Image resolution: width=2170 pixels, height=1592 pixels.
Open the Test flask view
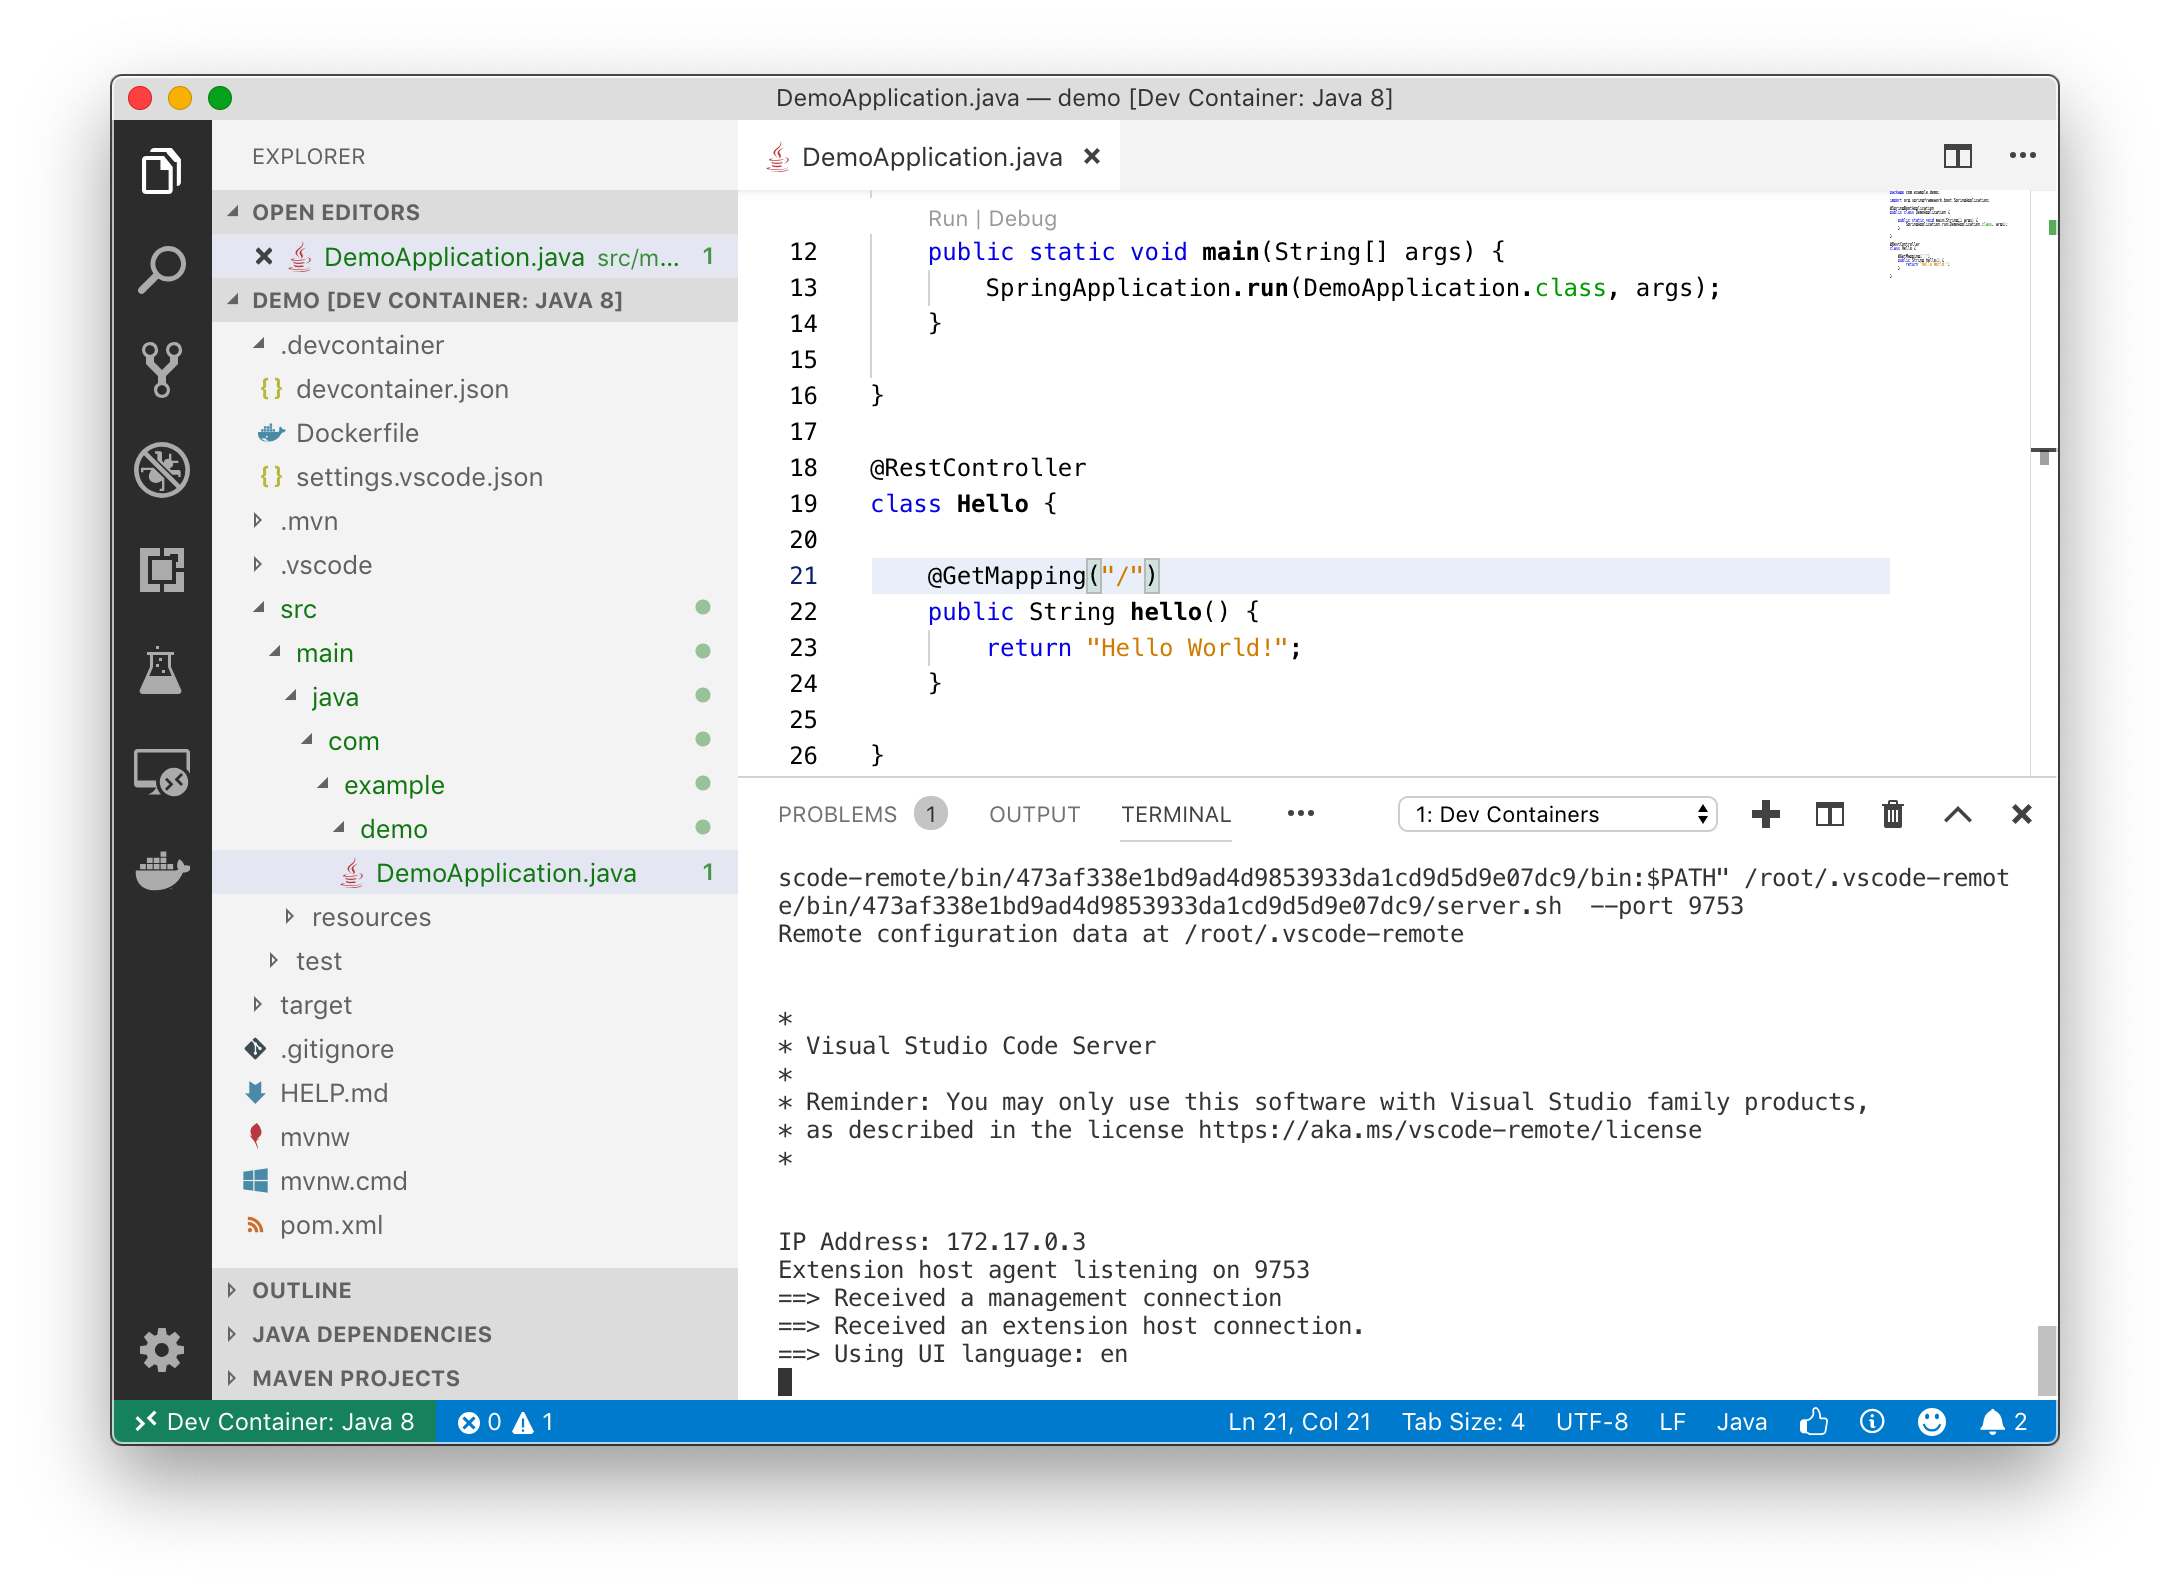161,670
